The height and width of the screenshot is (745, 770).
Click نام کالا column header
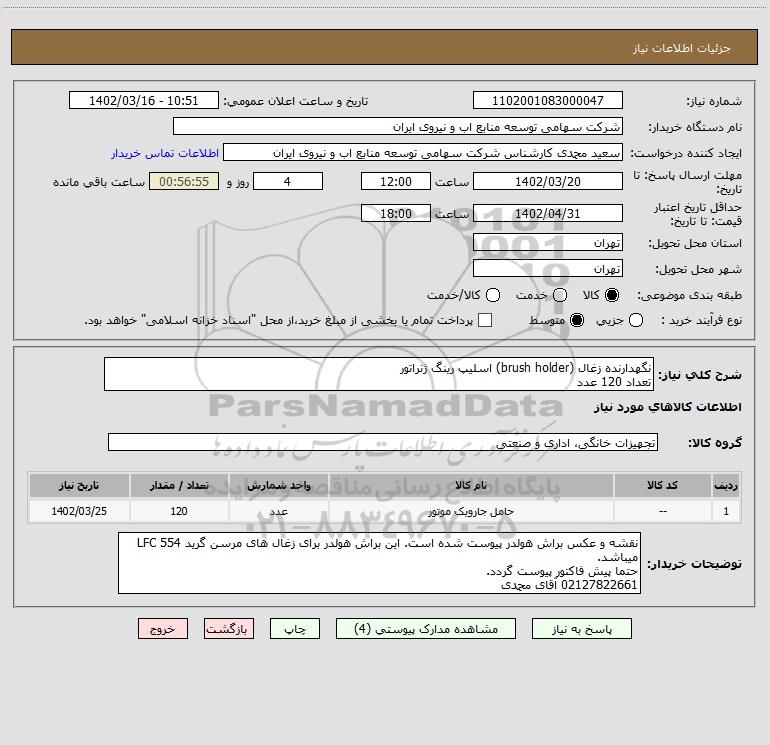pos(470,485)
